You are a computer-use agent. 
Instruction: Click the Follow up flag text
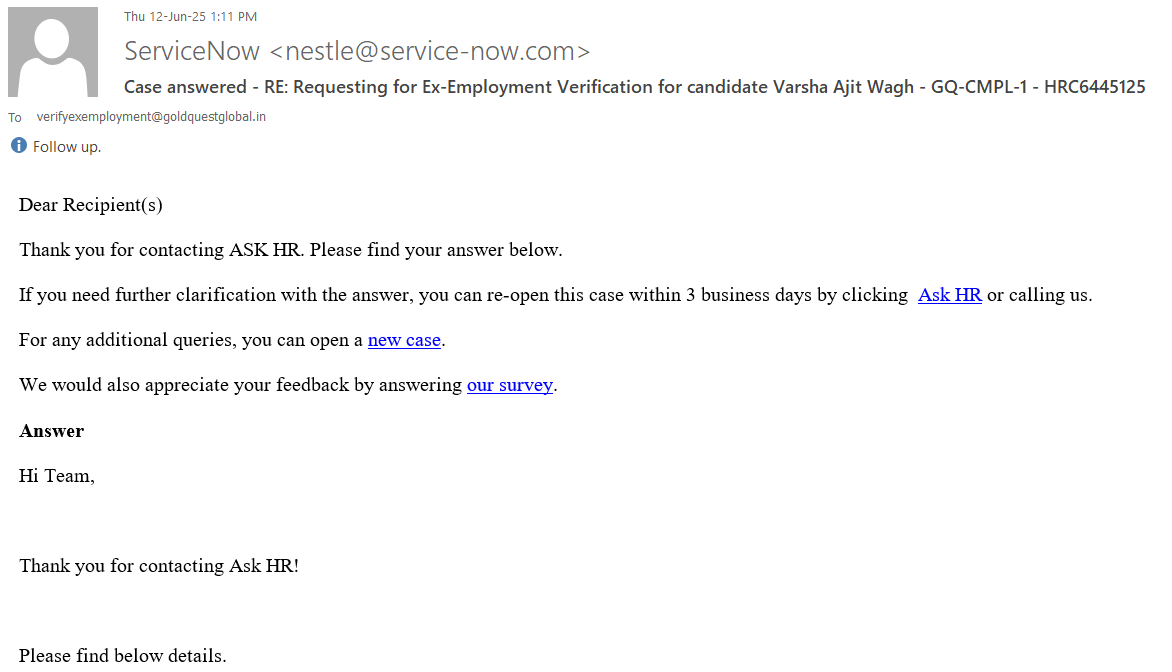pos(67,147)
